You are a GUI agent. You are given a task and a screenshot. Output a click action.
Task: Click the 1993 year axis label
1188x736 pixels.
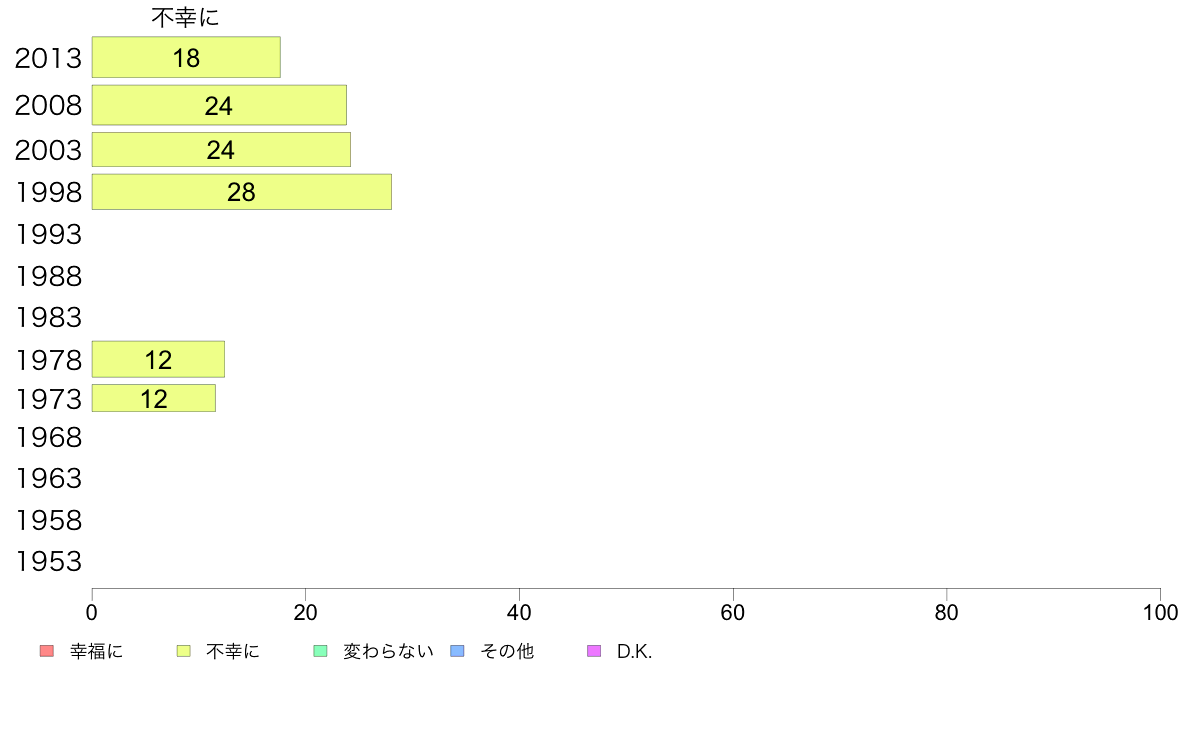[48, 234]
